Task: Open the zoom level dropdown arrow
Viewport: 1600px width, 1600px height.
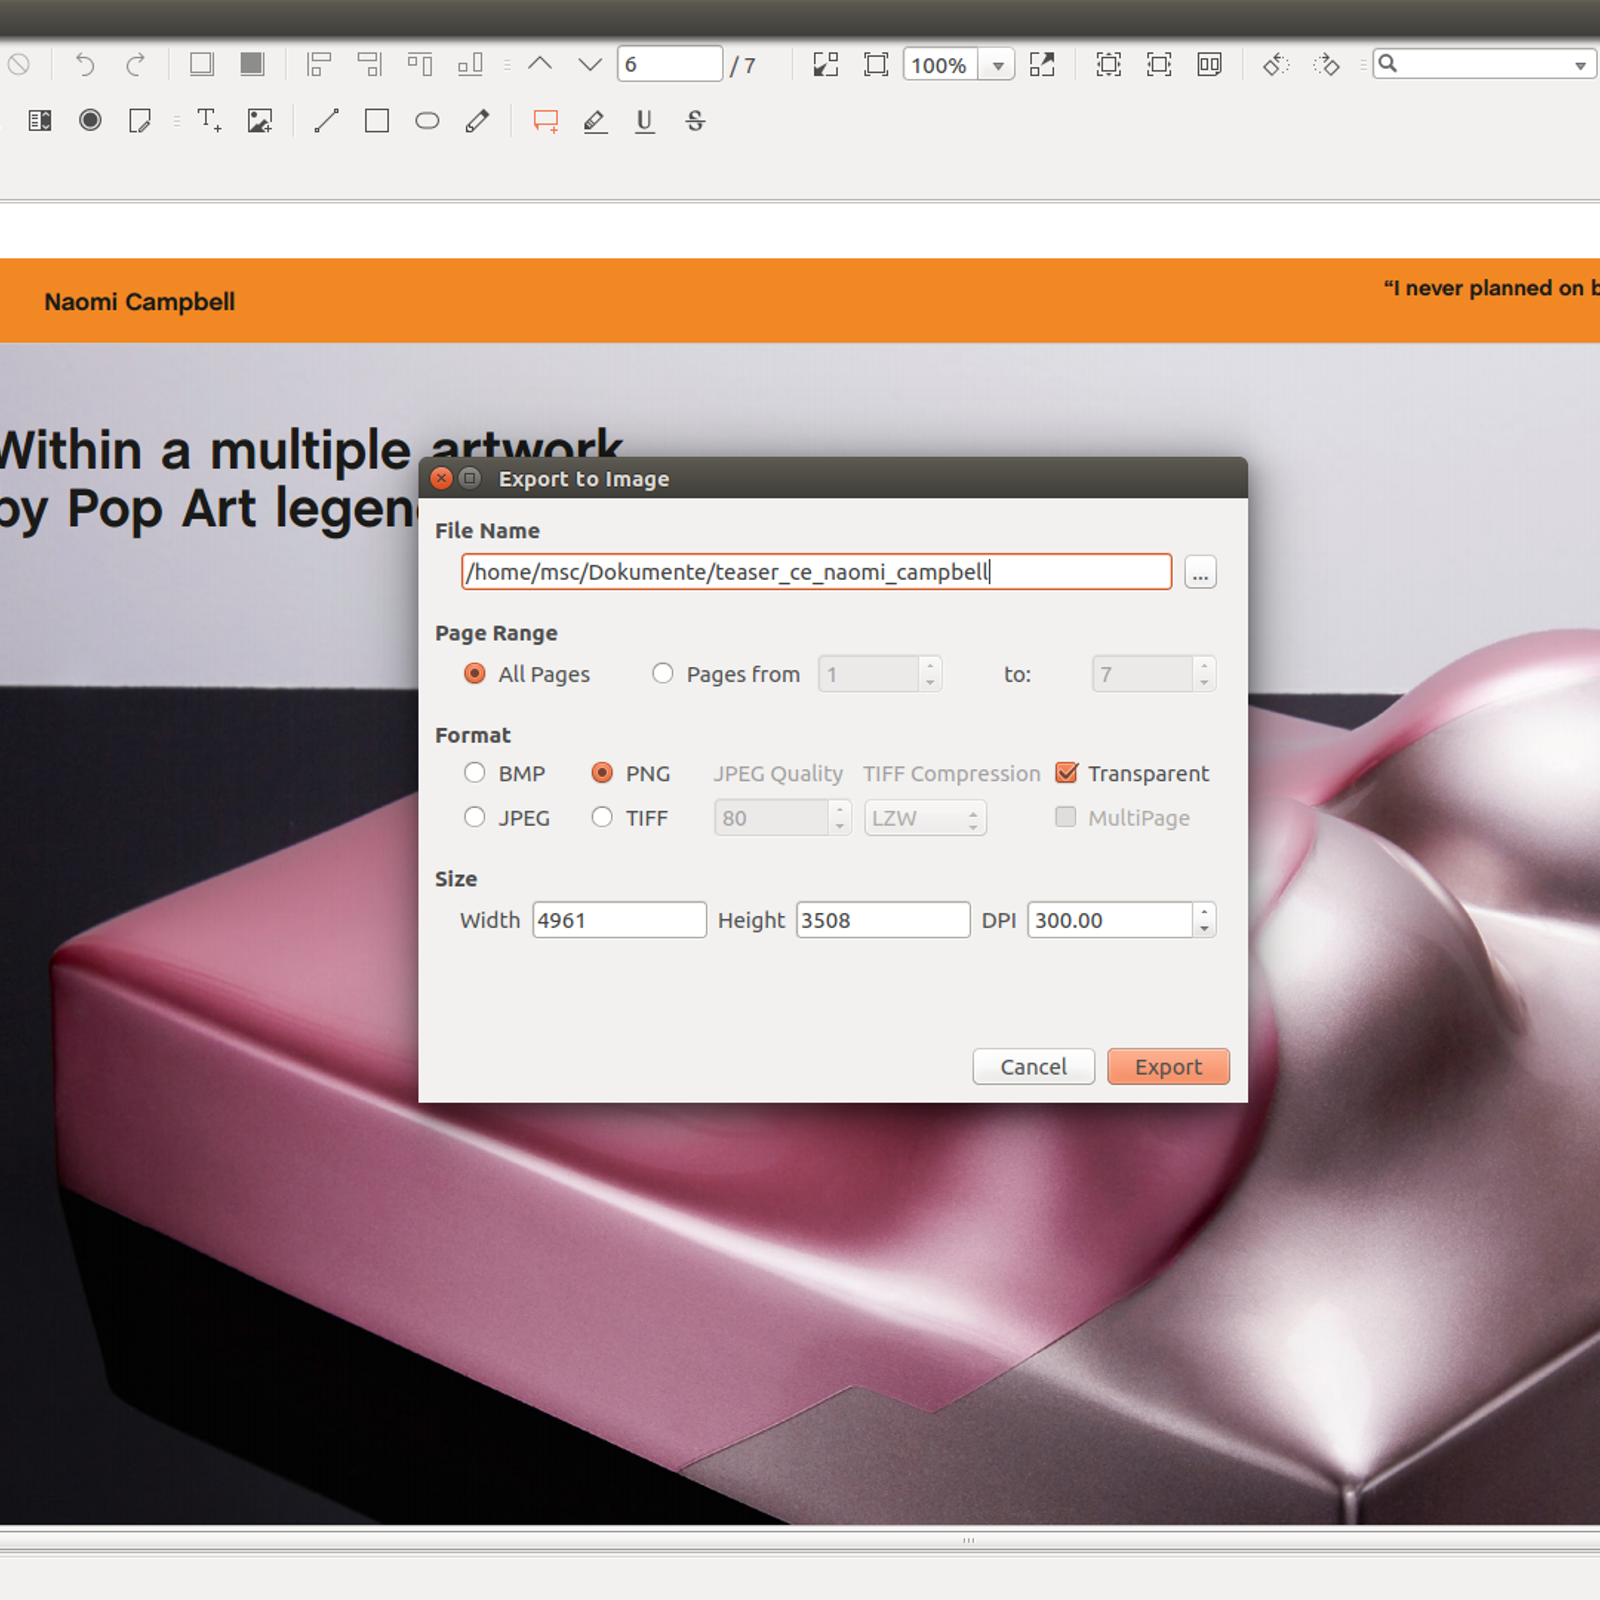Action: coord(997,66)
